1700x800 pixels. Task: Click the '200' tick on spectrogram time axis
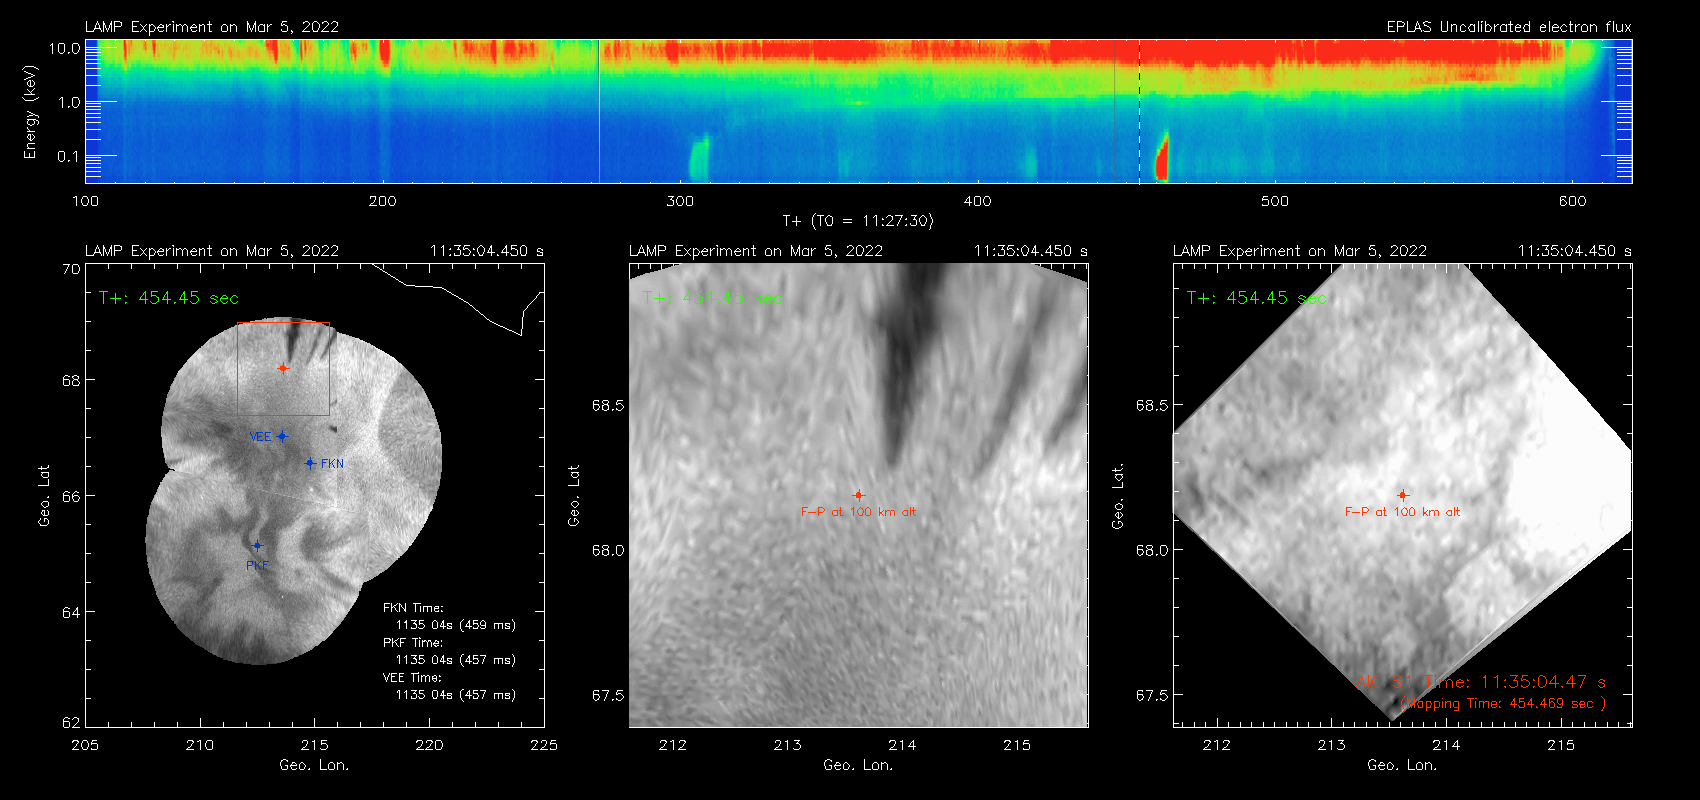[382, 201]
